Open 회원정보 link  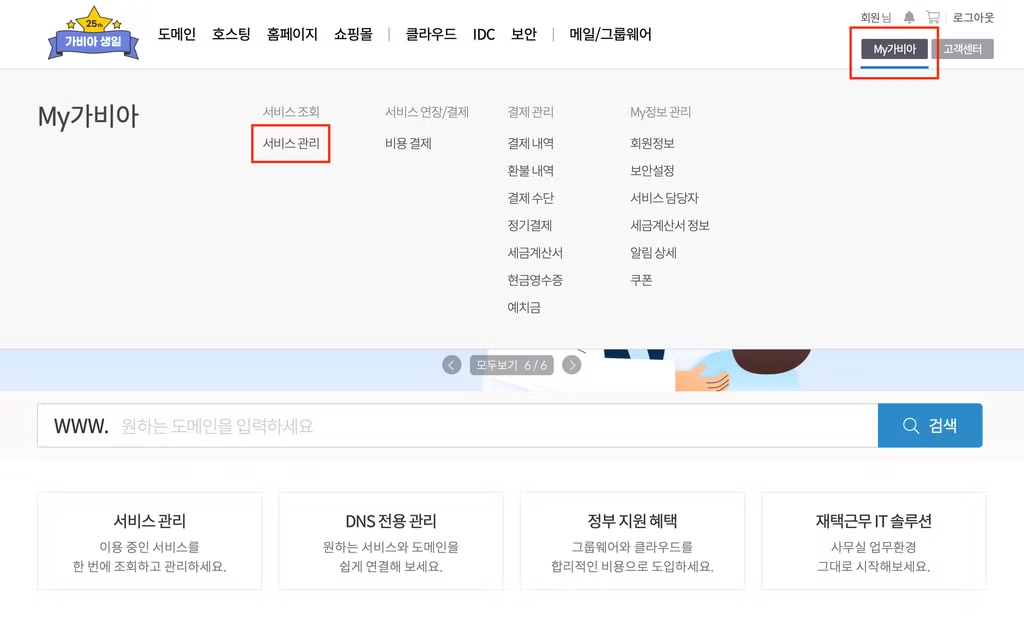652,143
